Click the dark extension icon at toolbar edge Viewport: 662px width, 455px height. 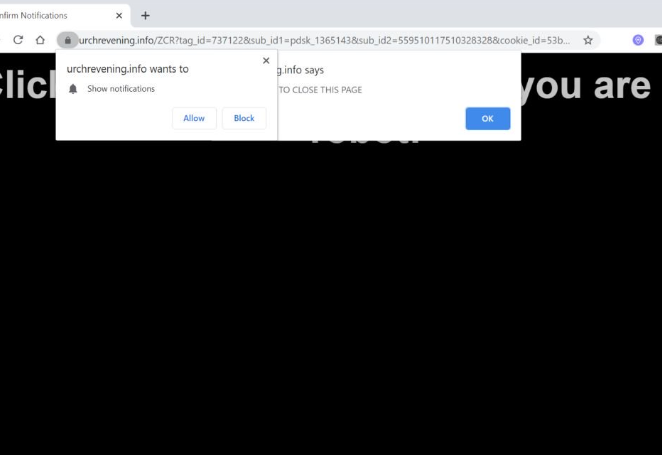click(658, 40)
